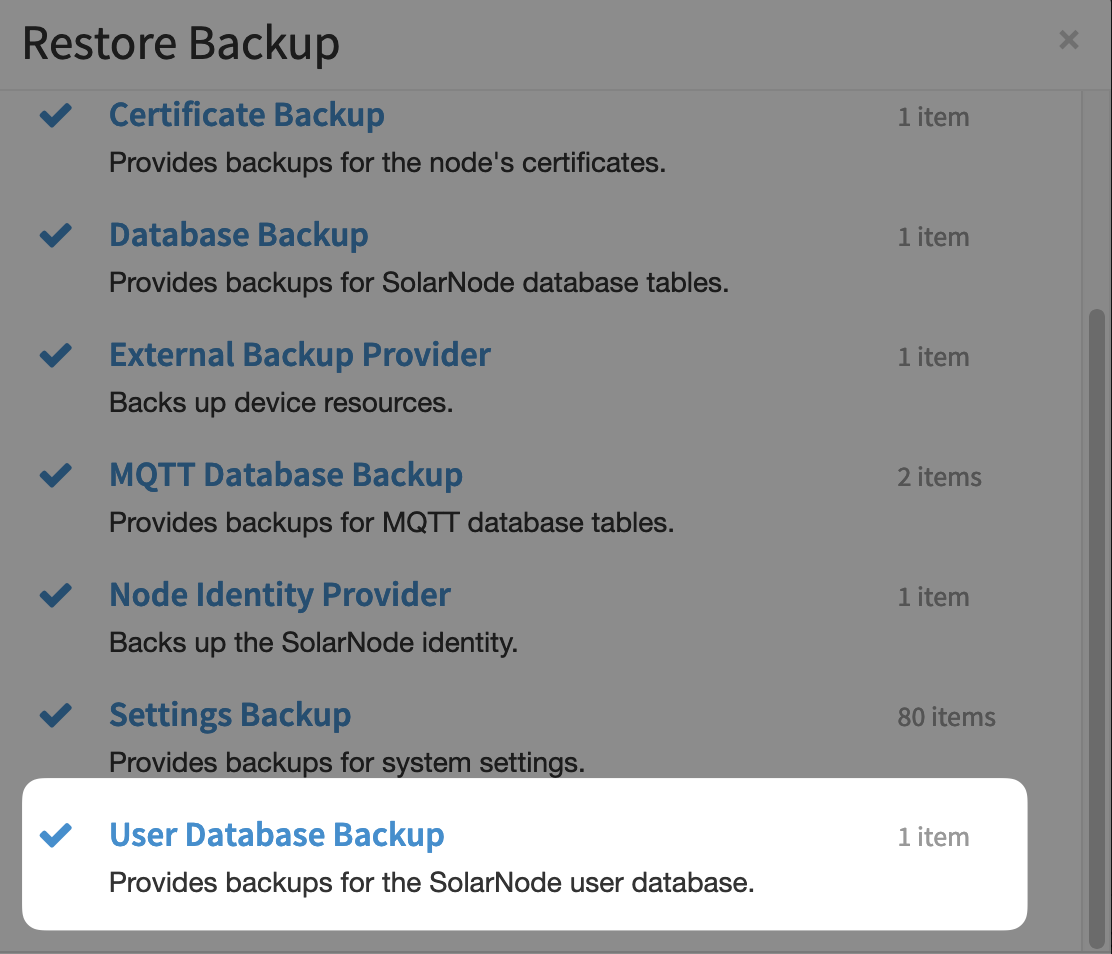Click '1 item' beside User Database Backup
The width and height of the screenshot is (1112, 954).
coord(933,837)
